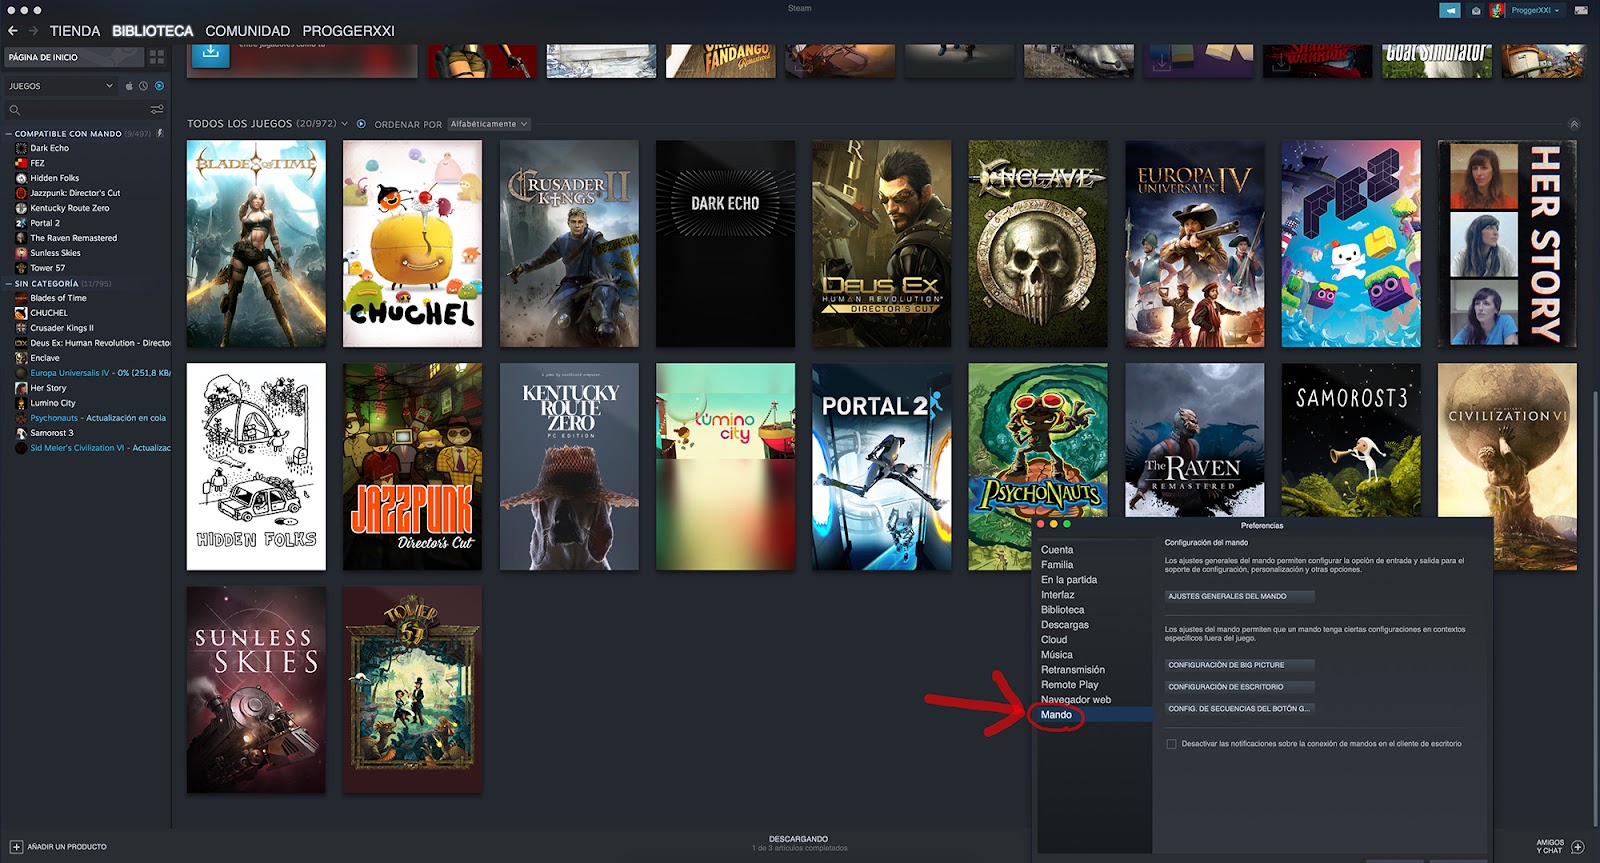This screenshot has width=1600, height=863.
Task: Select Navegador web in Preferencias
Action: click(x=1076, y=700)
